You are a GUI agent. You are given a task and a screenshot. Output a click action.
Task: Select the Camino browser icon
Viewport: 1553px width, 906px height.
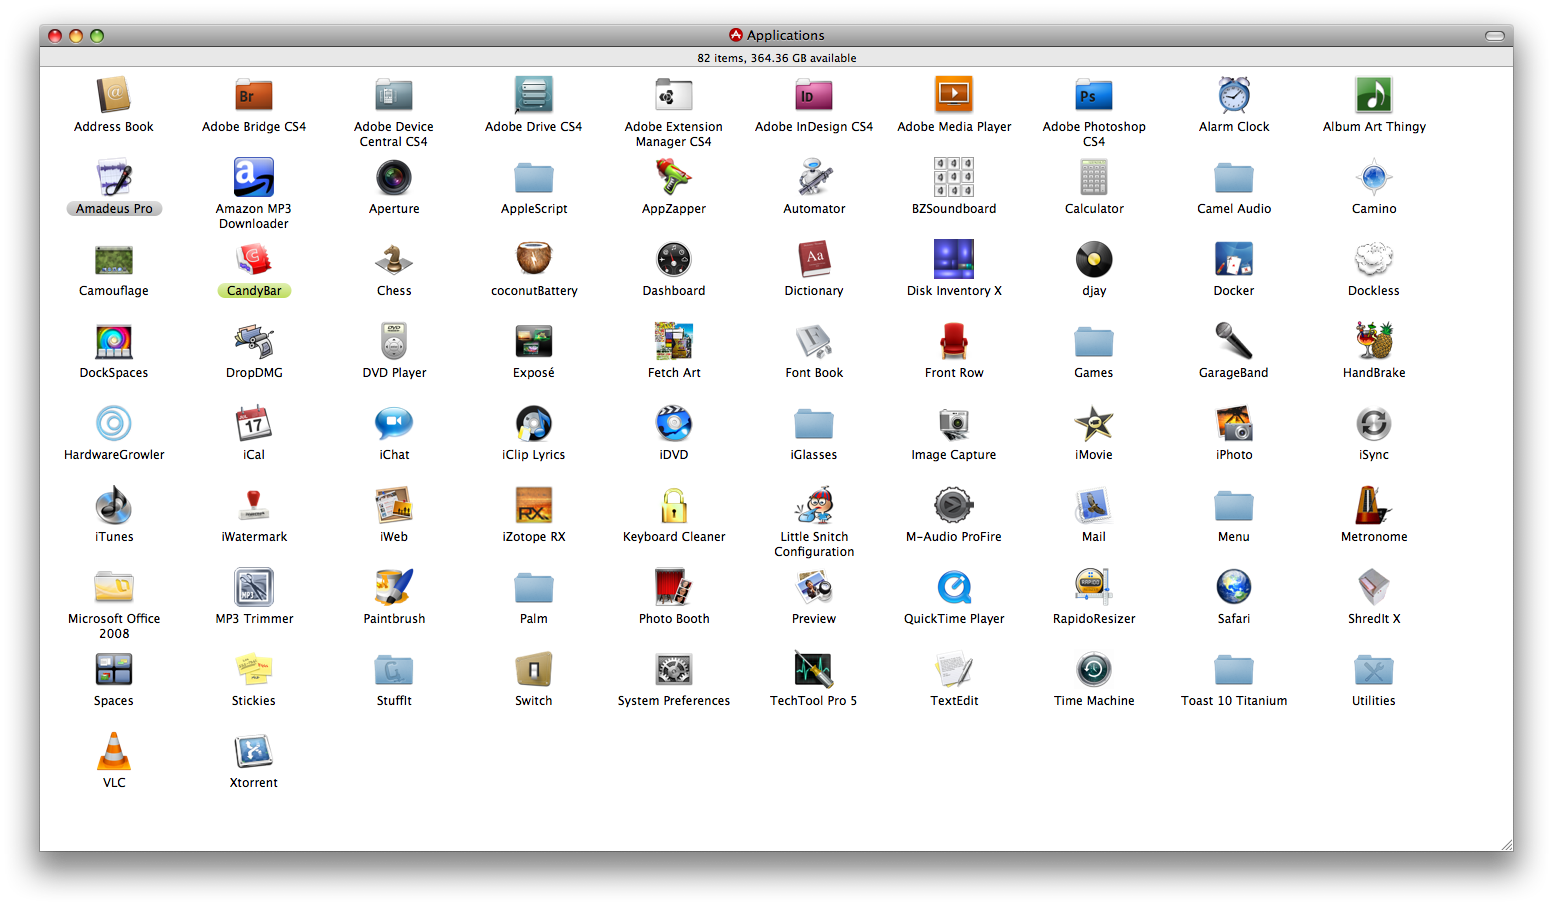(1374, 177)
